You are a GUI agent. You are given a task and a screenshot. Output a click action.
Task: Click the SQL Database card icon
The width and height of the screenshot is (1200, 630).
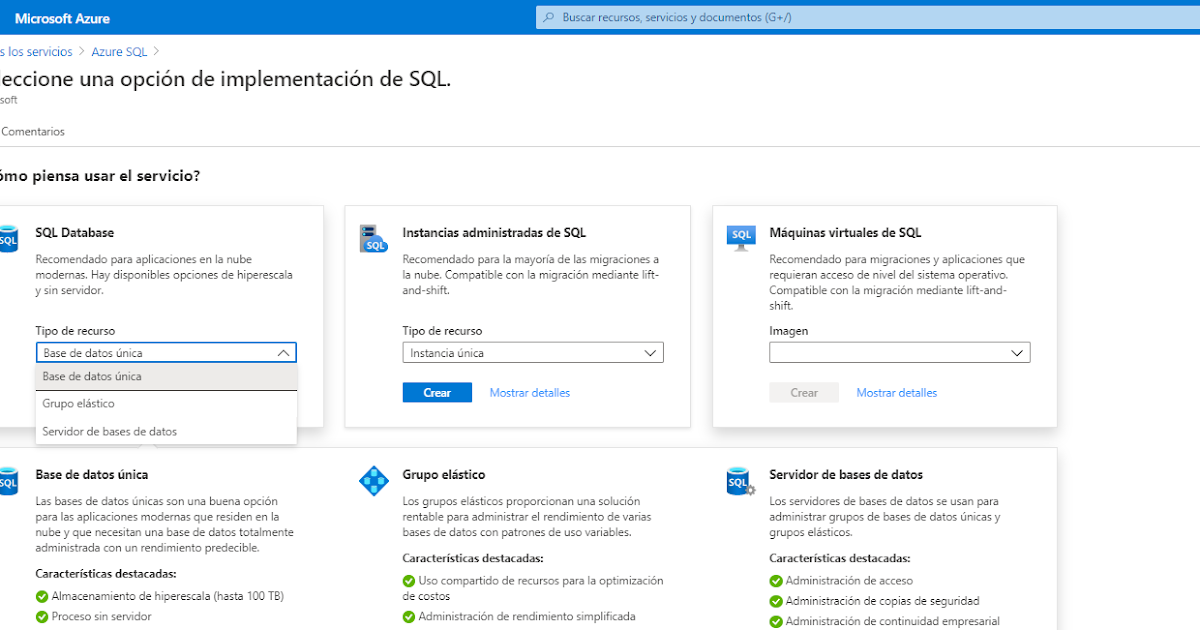(x=8, y=238)
